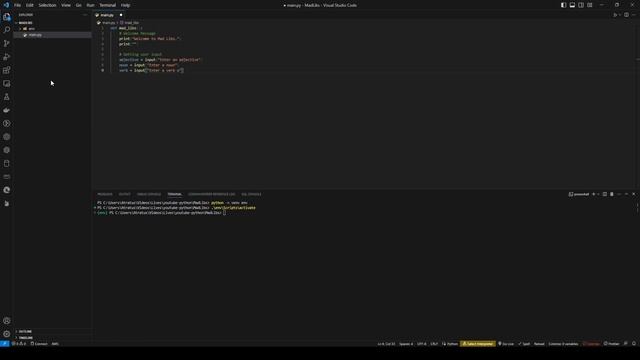Screen dimensions: 640x360
Task: Open the Source Control view
Action: pyautogui.click(x=7, y=43)
